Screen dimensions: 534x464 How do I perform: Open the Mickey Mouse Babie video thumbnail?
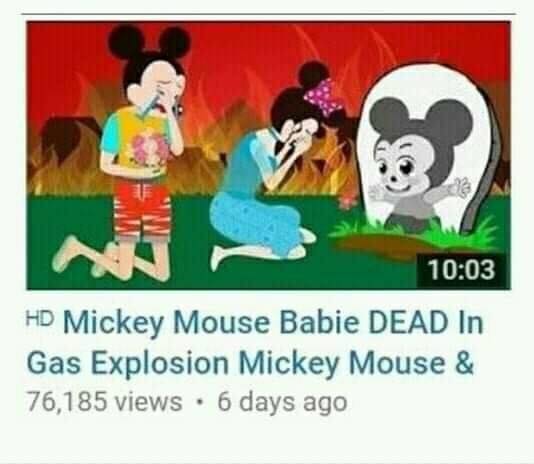(268, 155)
